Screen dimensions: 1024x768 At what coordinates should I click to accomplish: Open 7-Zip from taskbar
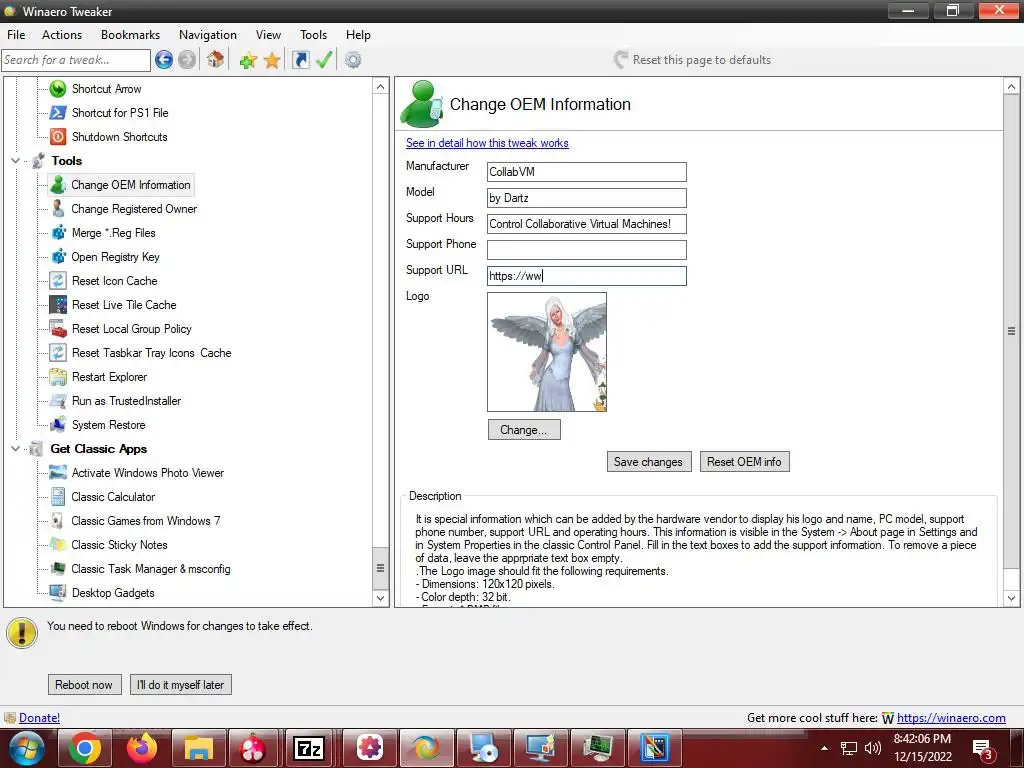click(x=308, y=748)
